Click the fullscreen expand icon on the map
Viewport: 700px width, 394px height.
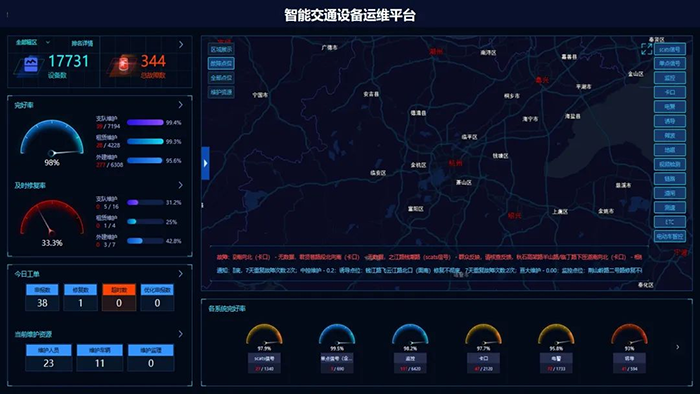point(646,49)
